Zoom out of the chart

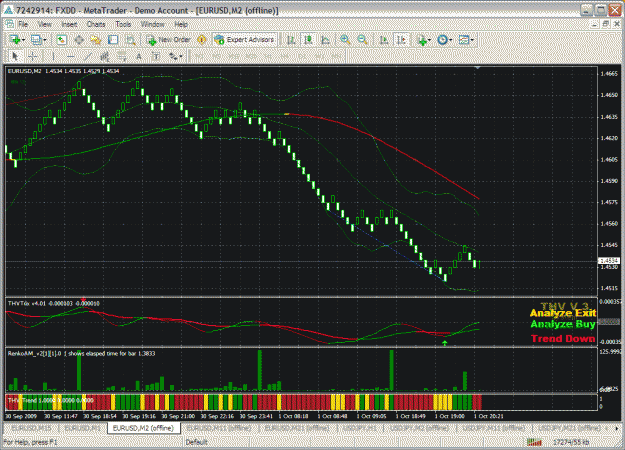[x=362, y=40]
